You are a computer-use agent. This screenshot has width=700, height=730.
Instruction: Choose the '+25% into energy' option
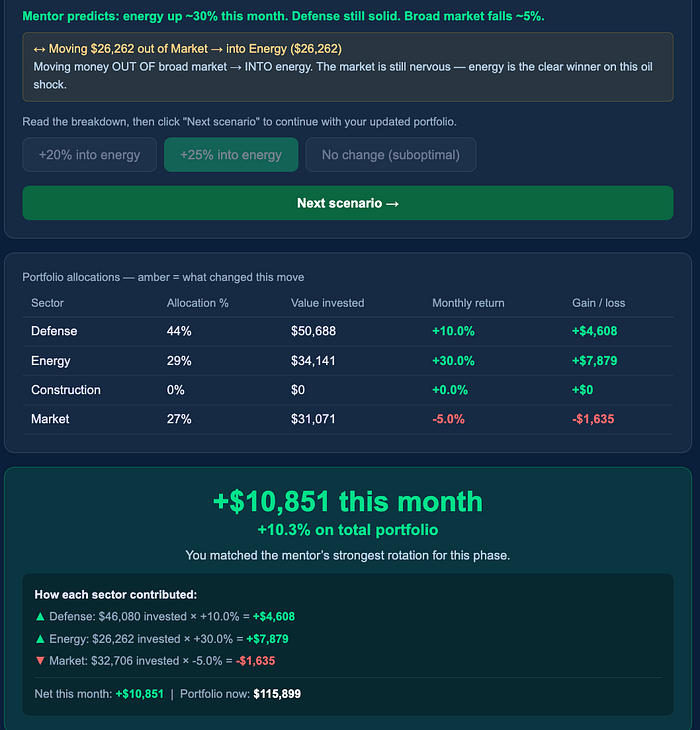pos(231,155)
